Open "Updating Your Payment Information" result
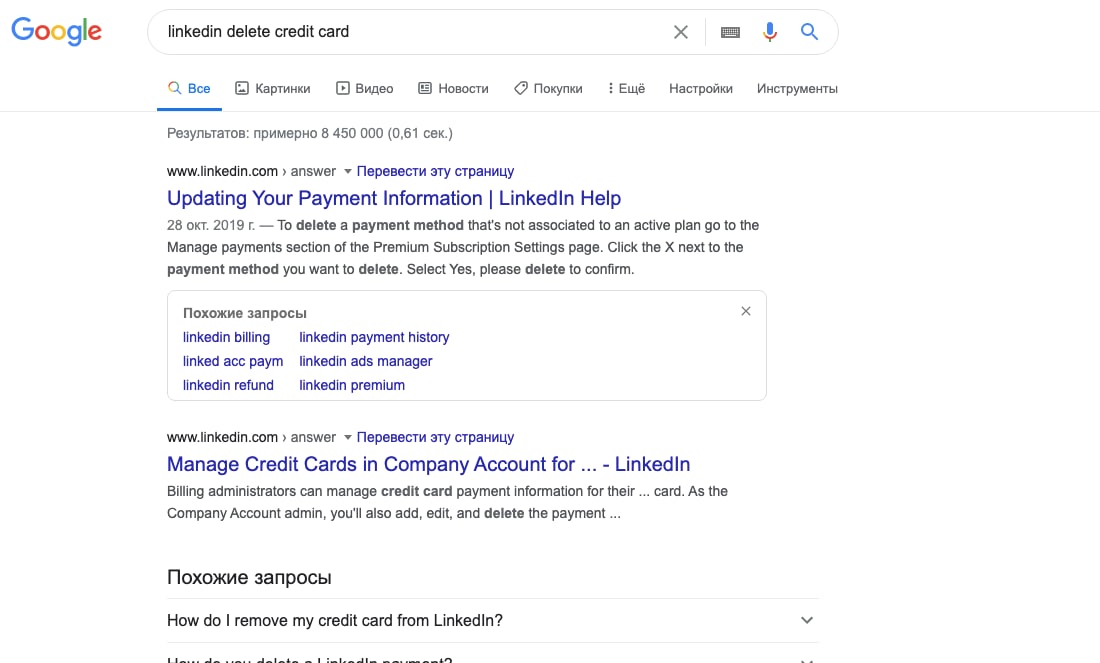The height and width of the screenshot is (663, 1100). [x=394, y=198]
